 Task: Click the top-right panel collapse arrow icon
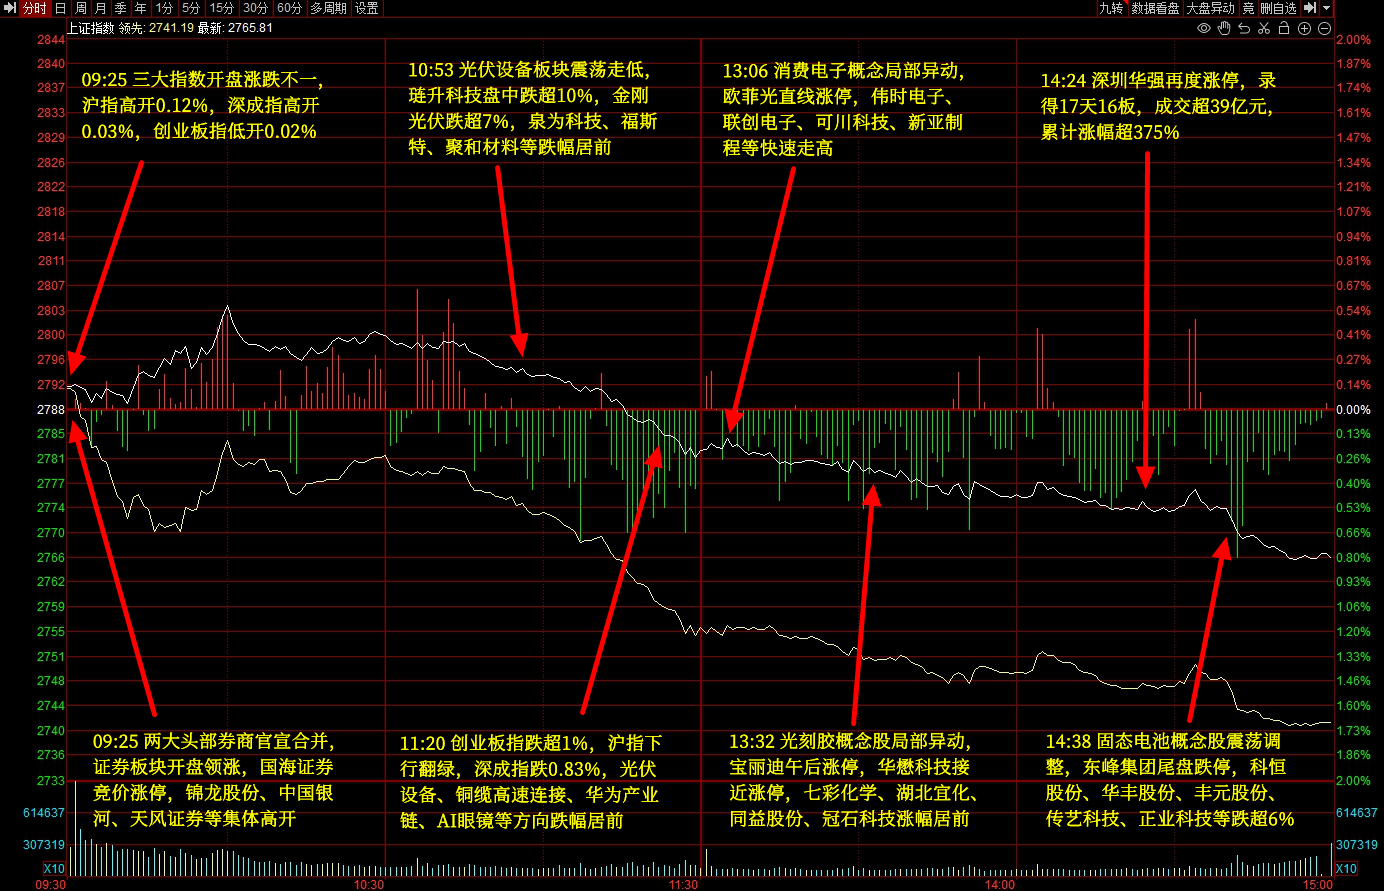[x=1310, y=8]
